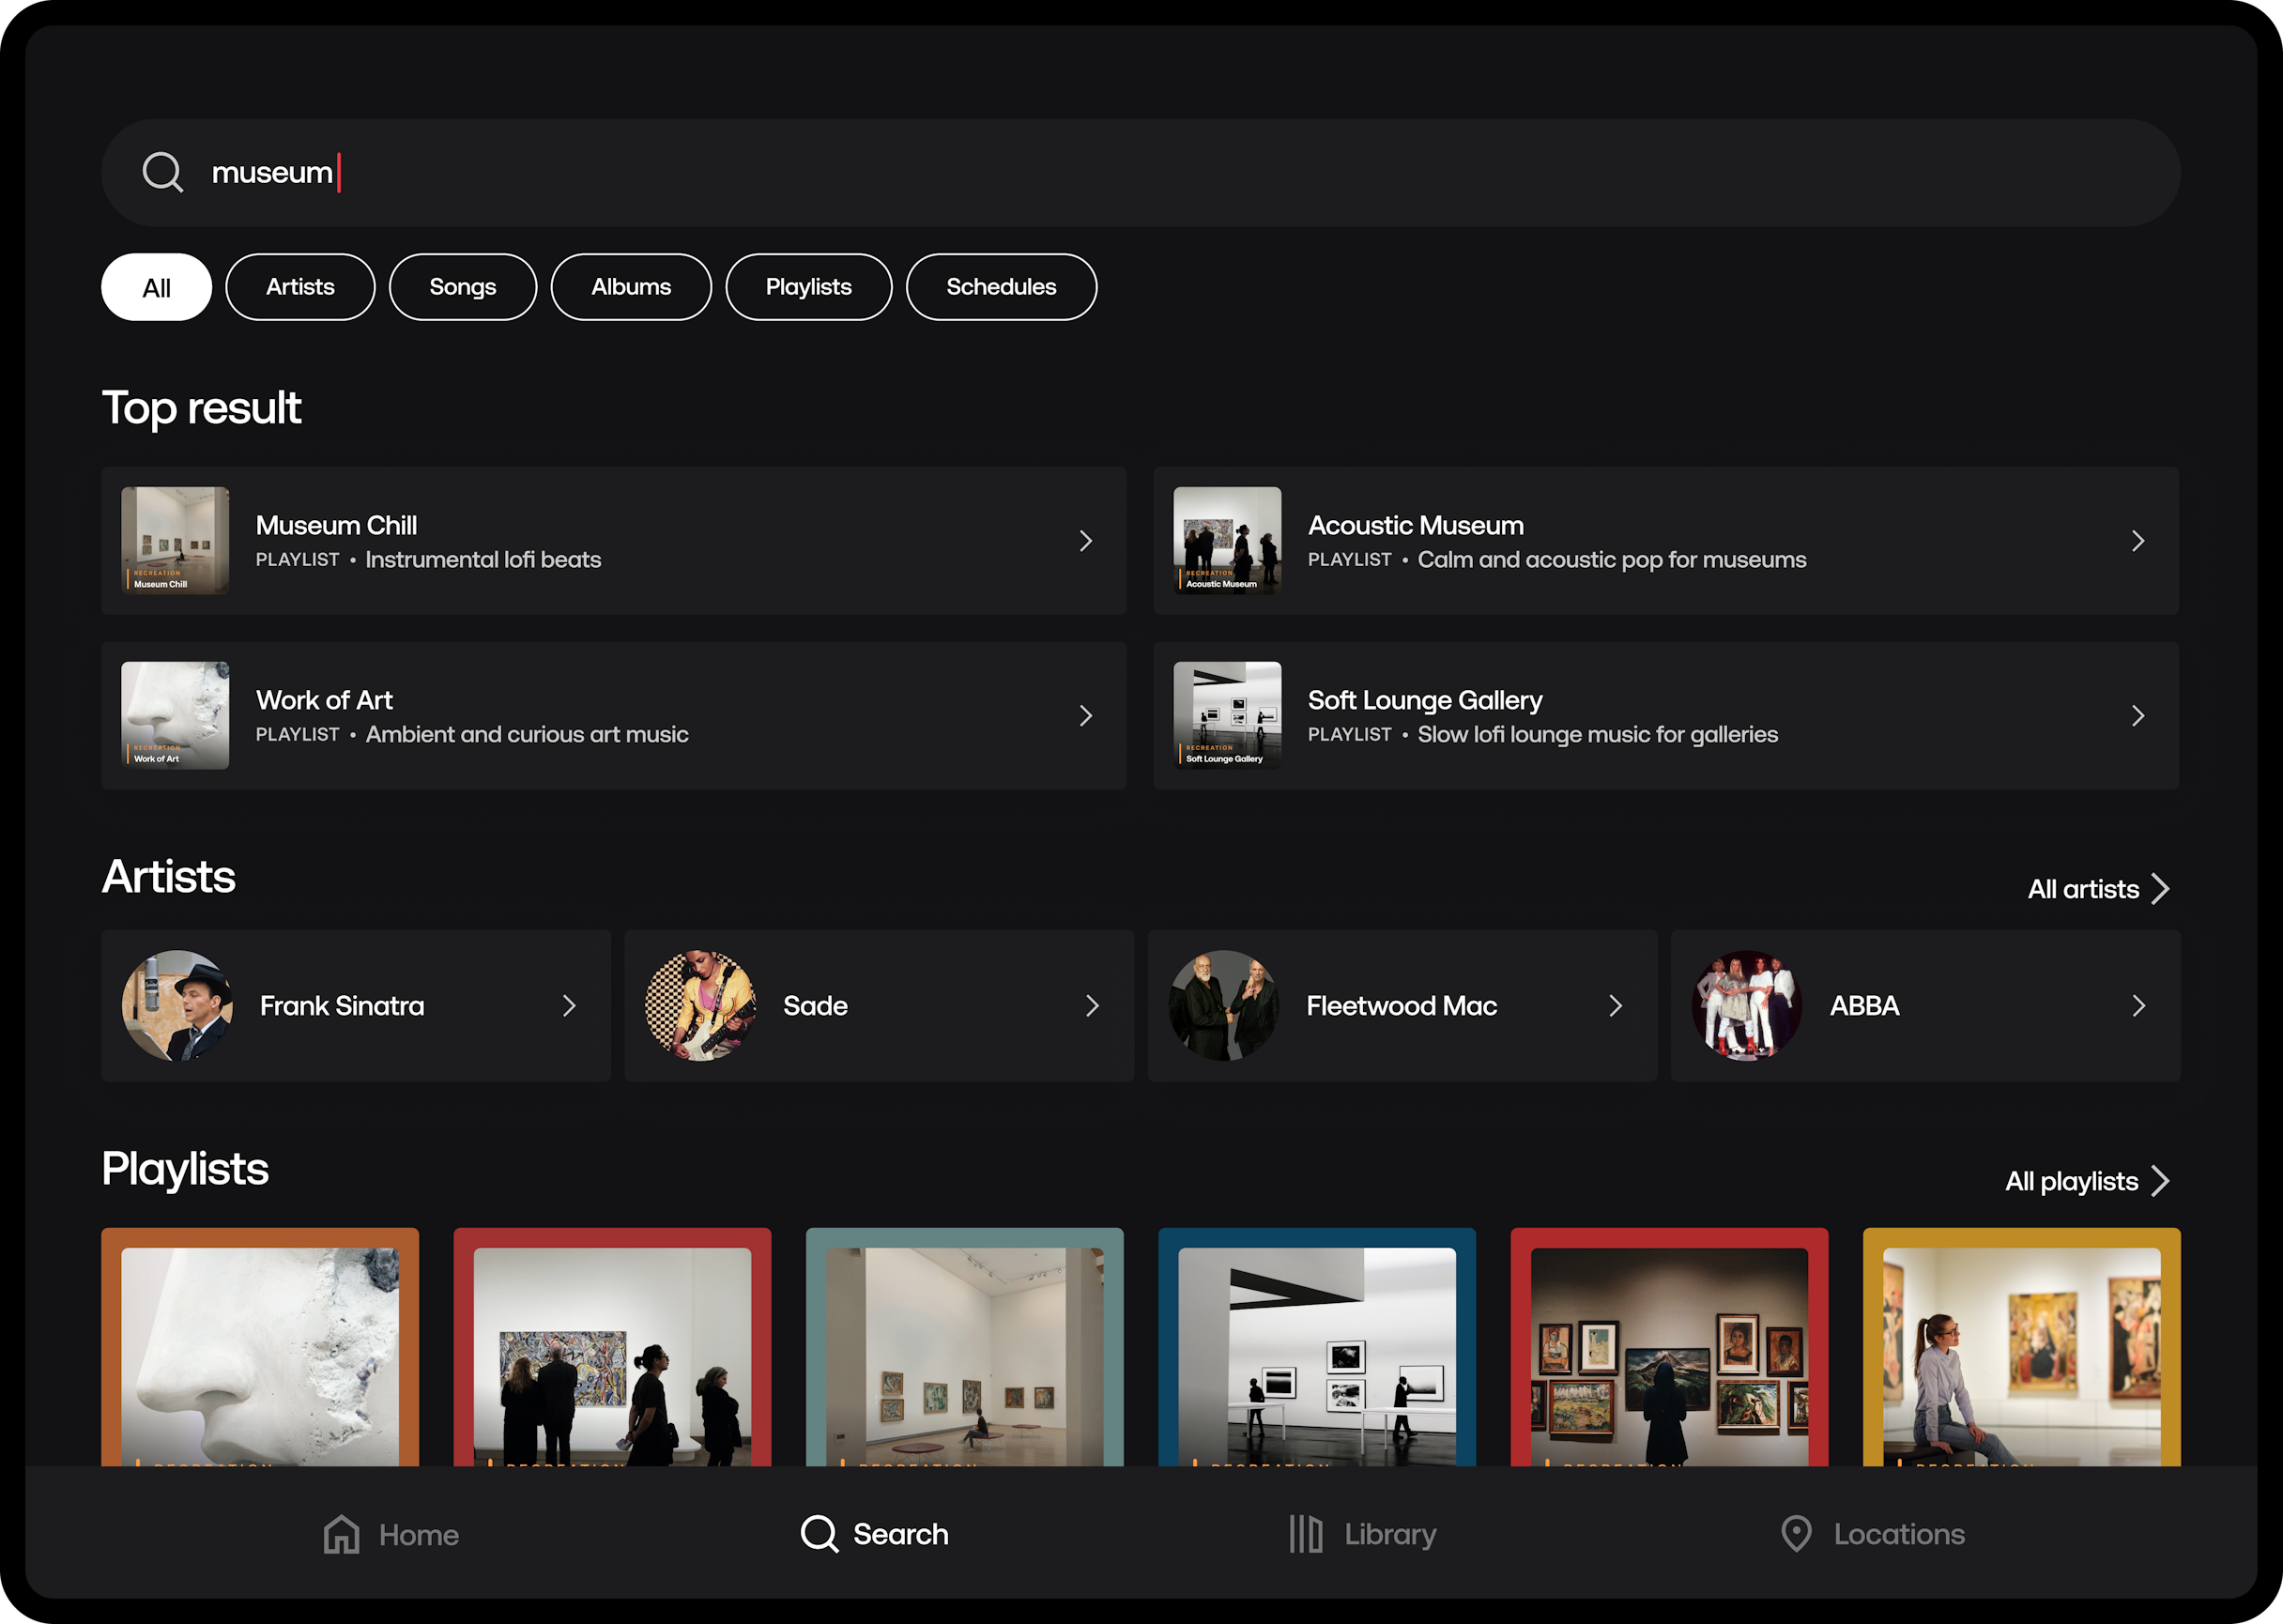Open the Home tab icon
This screenshot has width=2283, height=1624.
coord(341,1534)
